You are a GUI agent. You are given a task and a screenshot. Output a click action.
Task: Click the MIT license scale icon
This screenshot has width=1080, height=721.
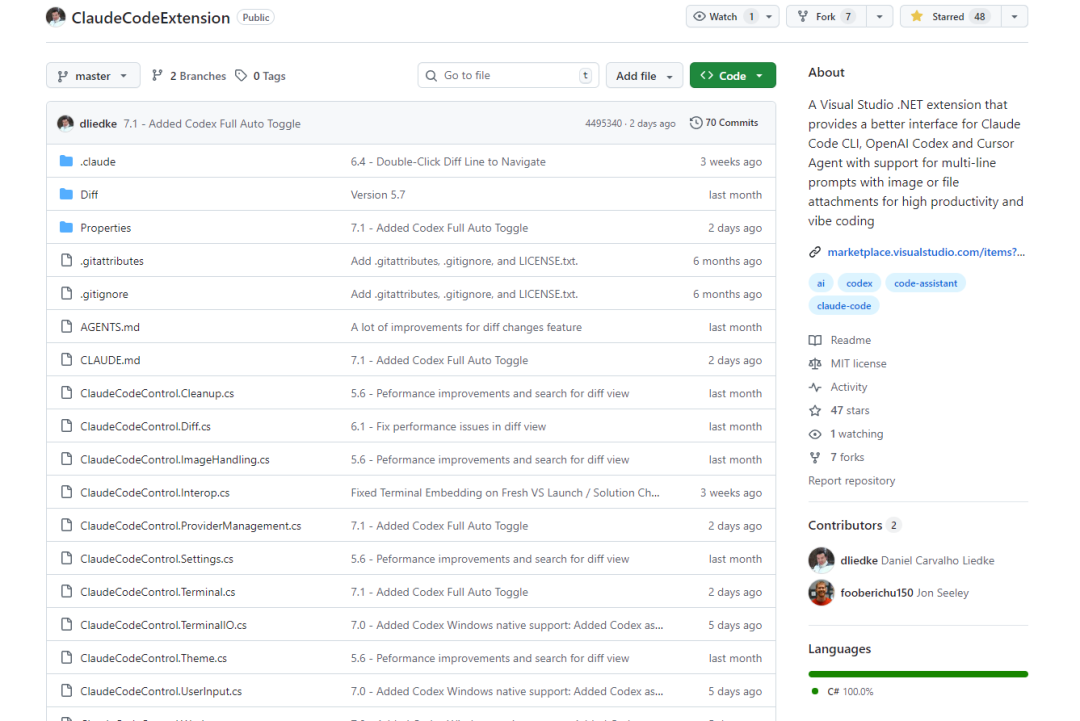tap(815, 364)
